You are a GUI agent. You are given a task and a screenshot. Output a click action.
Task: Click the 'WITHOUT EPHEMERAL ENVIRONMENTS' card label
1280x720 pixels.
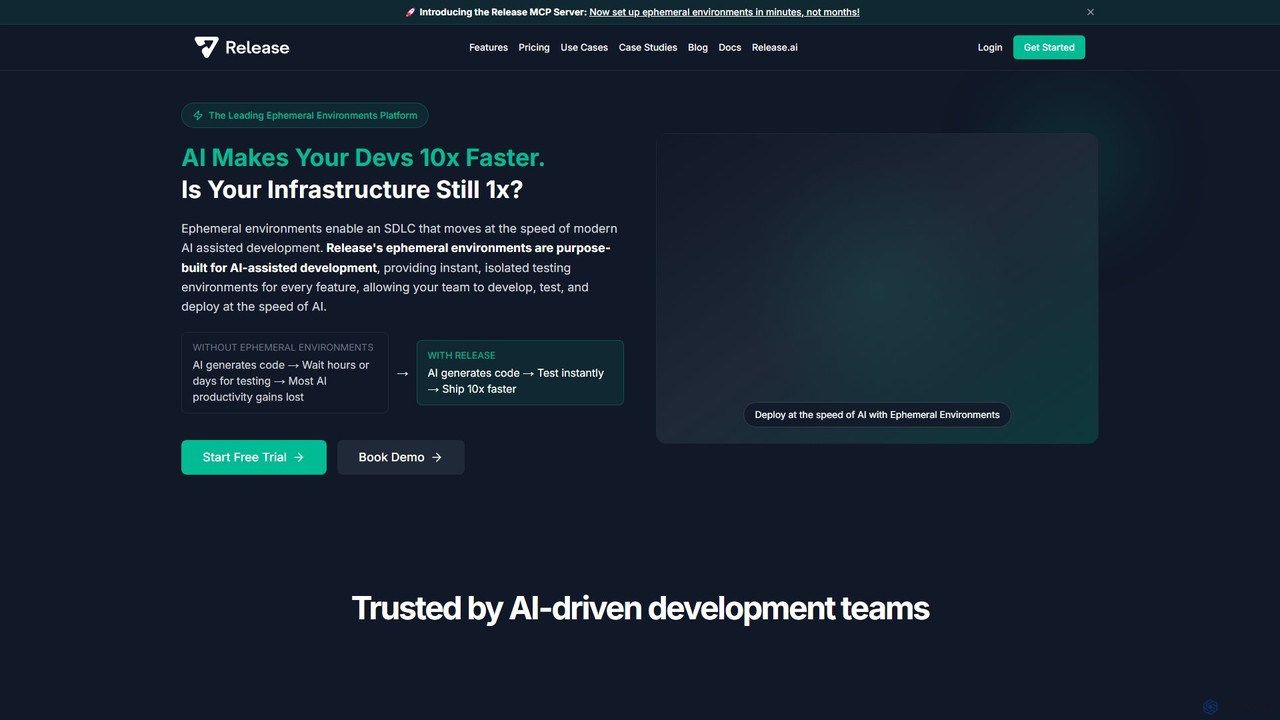(x=283, y=347)
